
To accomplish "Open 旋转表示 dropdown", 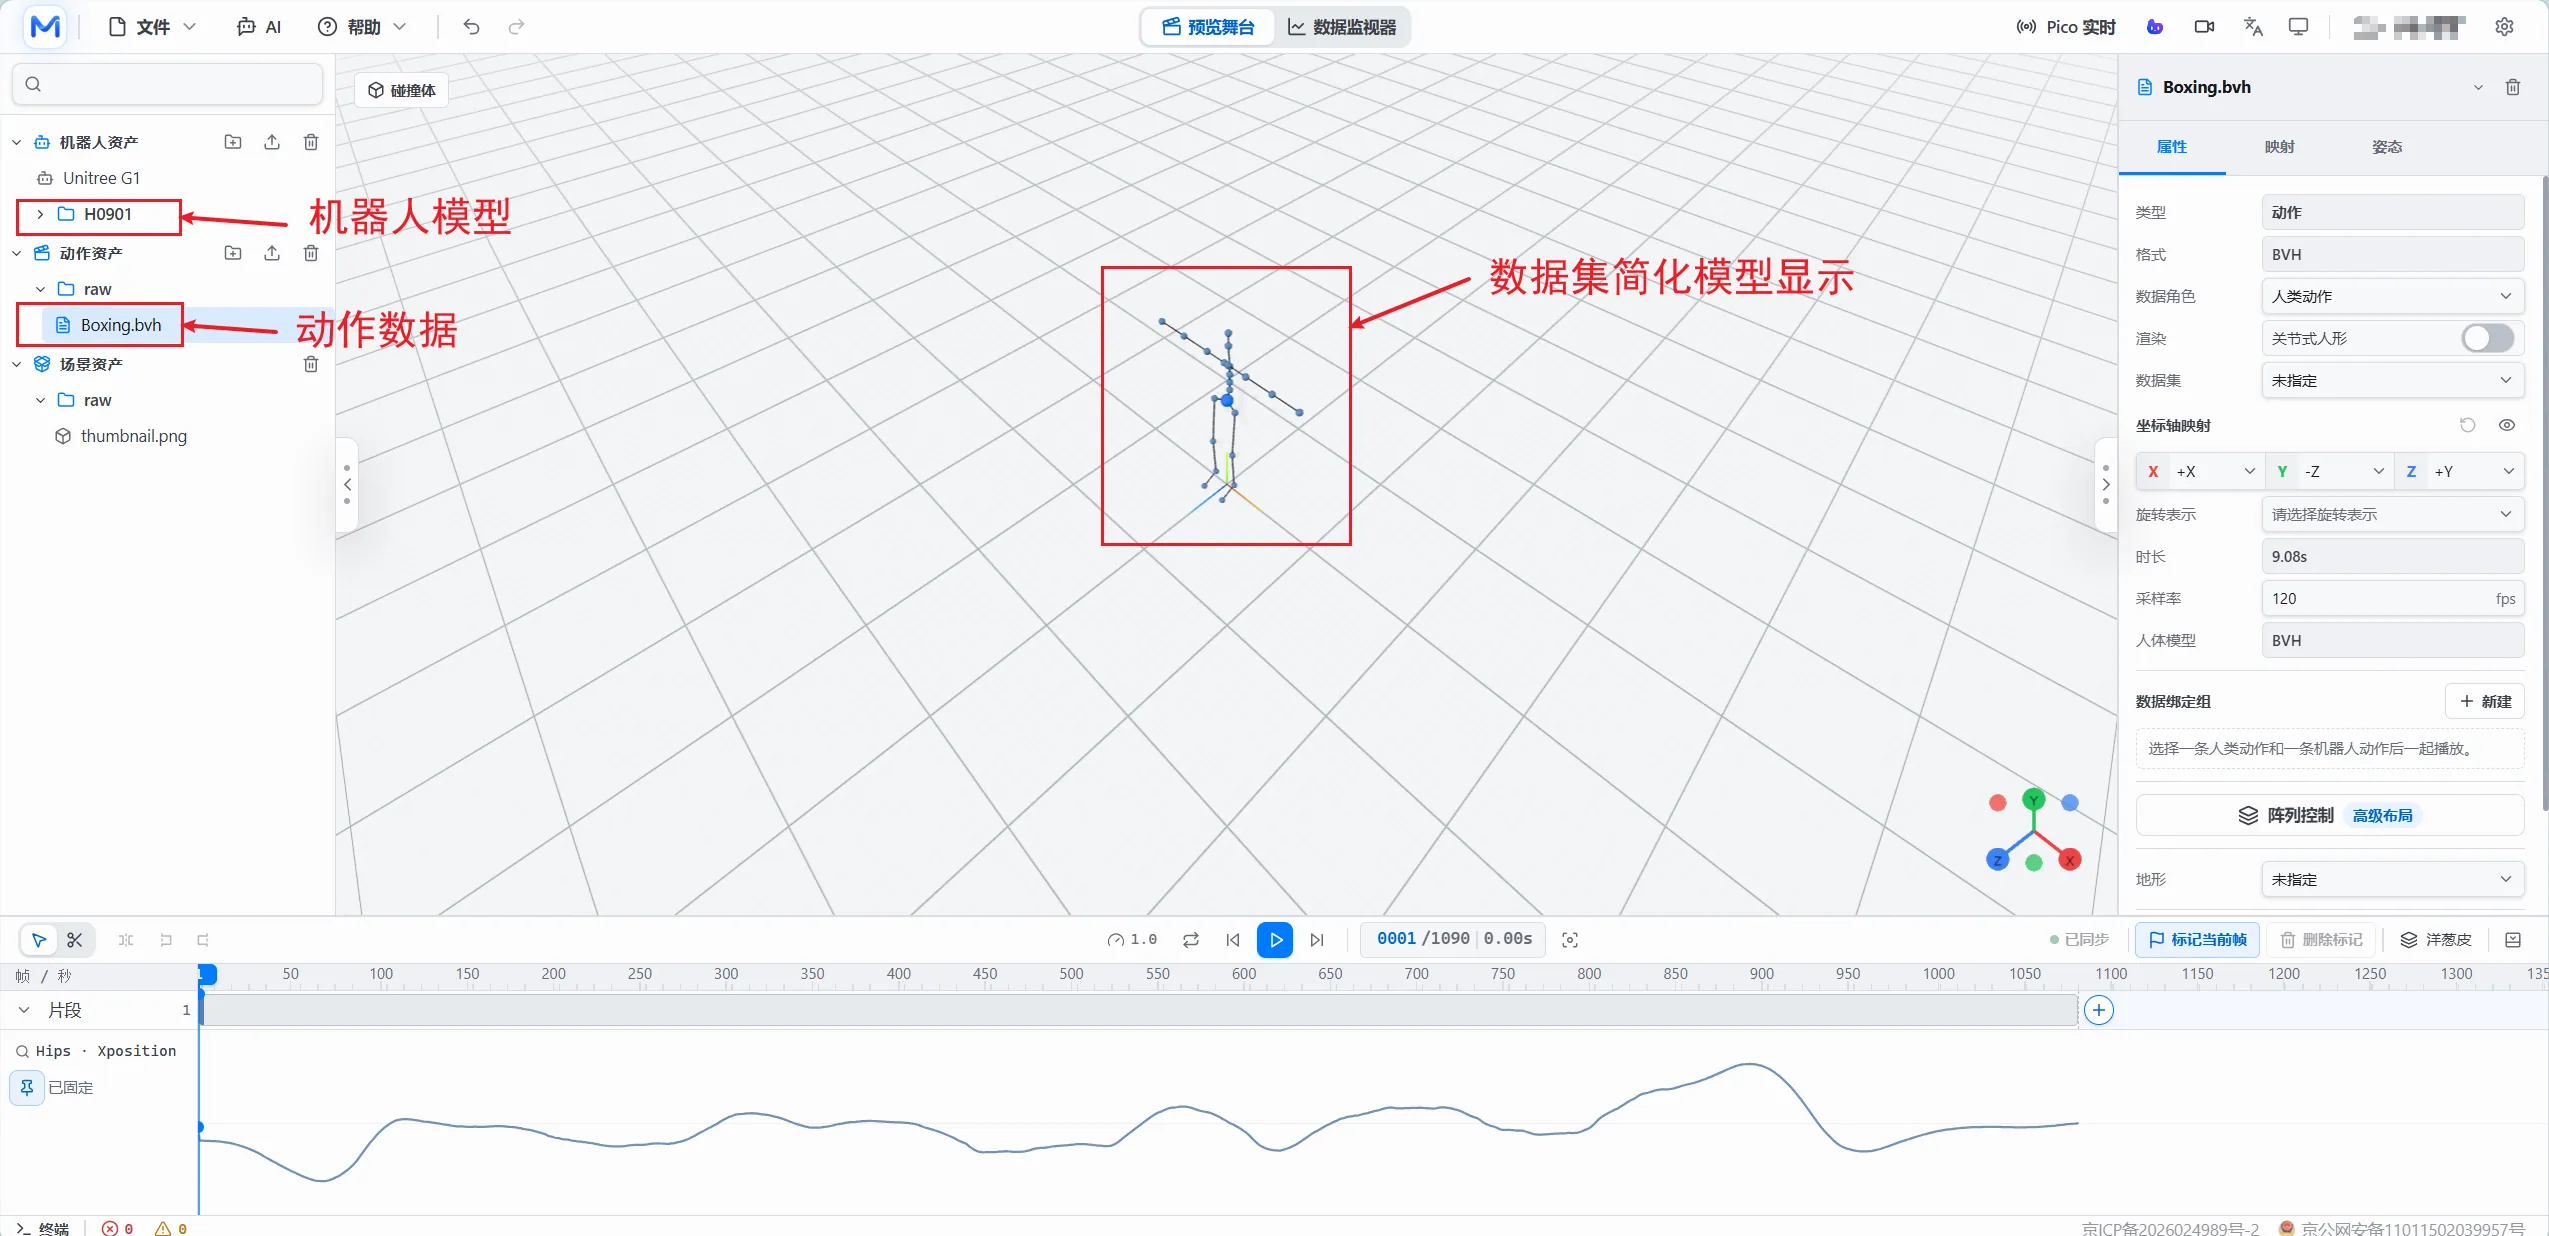I will 2392,515.
